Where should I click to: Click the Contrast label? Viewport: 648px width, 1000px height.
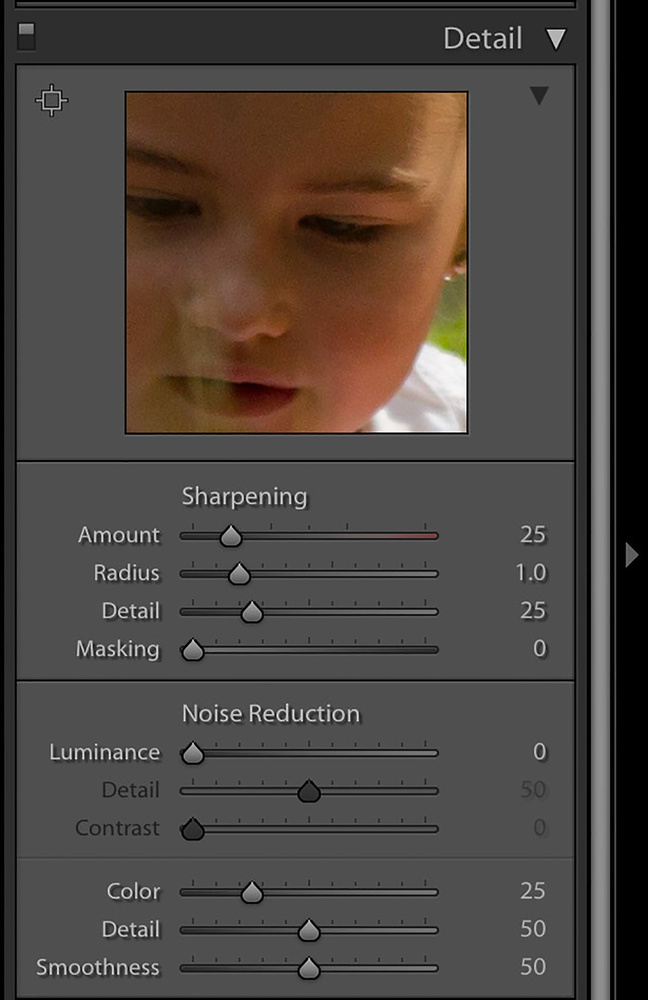tap(117, 828)
